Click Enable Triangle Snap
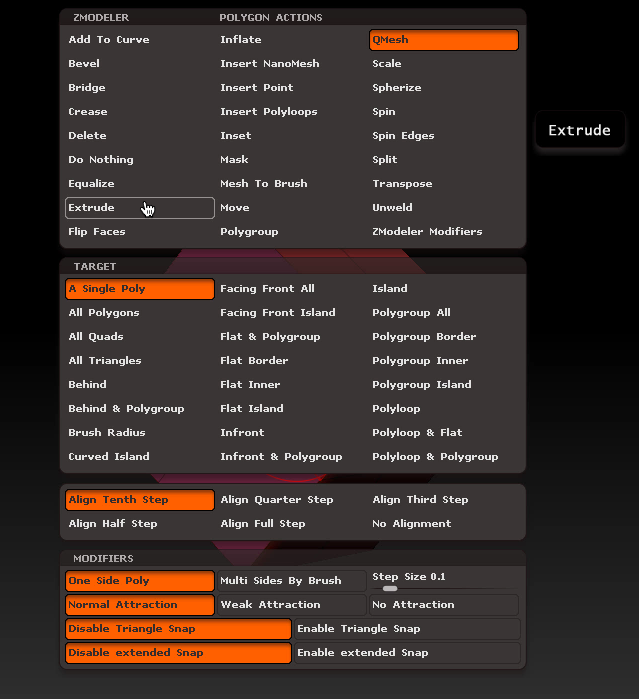This screenshot has width=639, height=699. click(407, 629)
